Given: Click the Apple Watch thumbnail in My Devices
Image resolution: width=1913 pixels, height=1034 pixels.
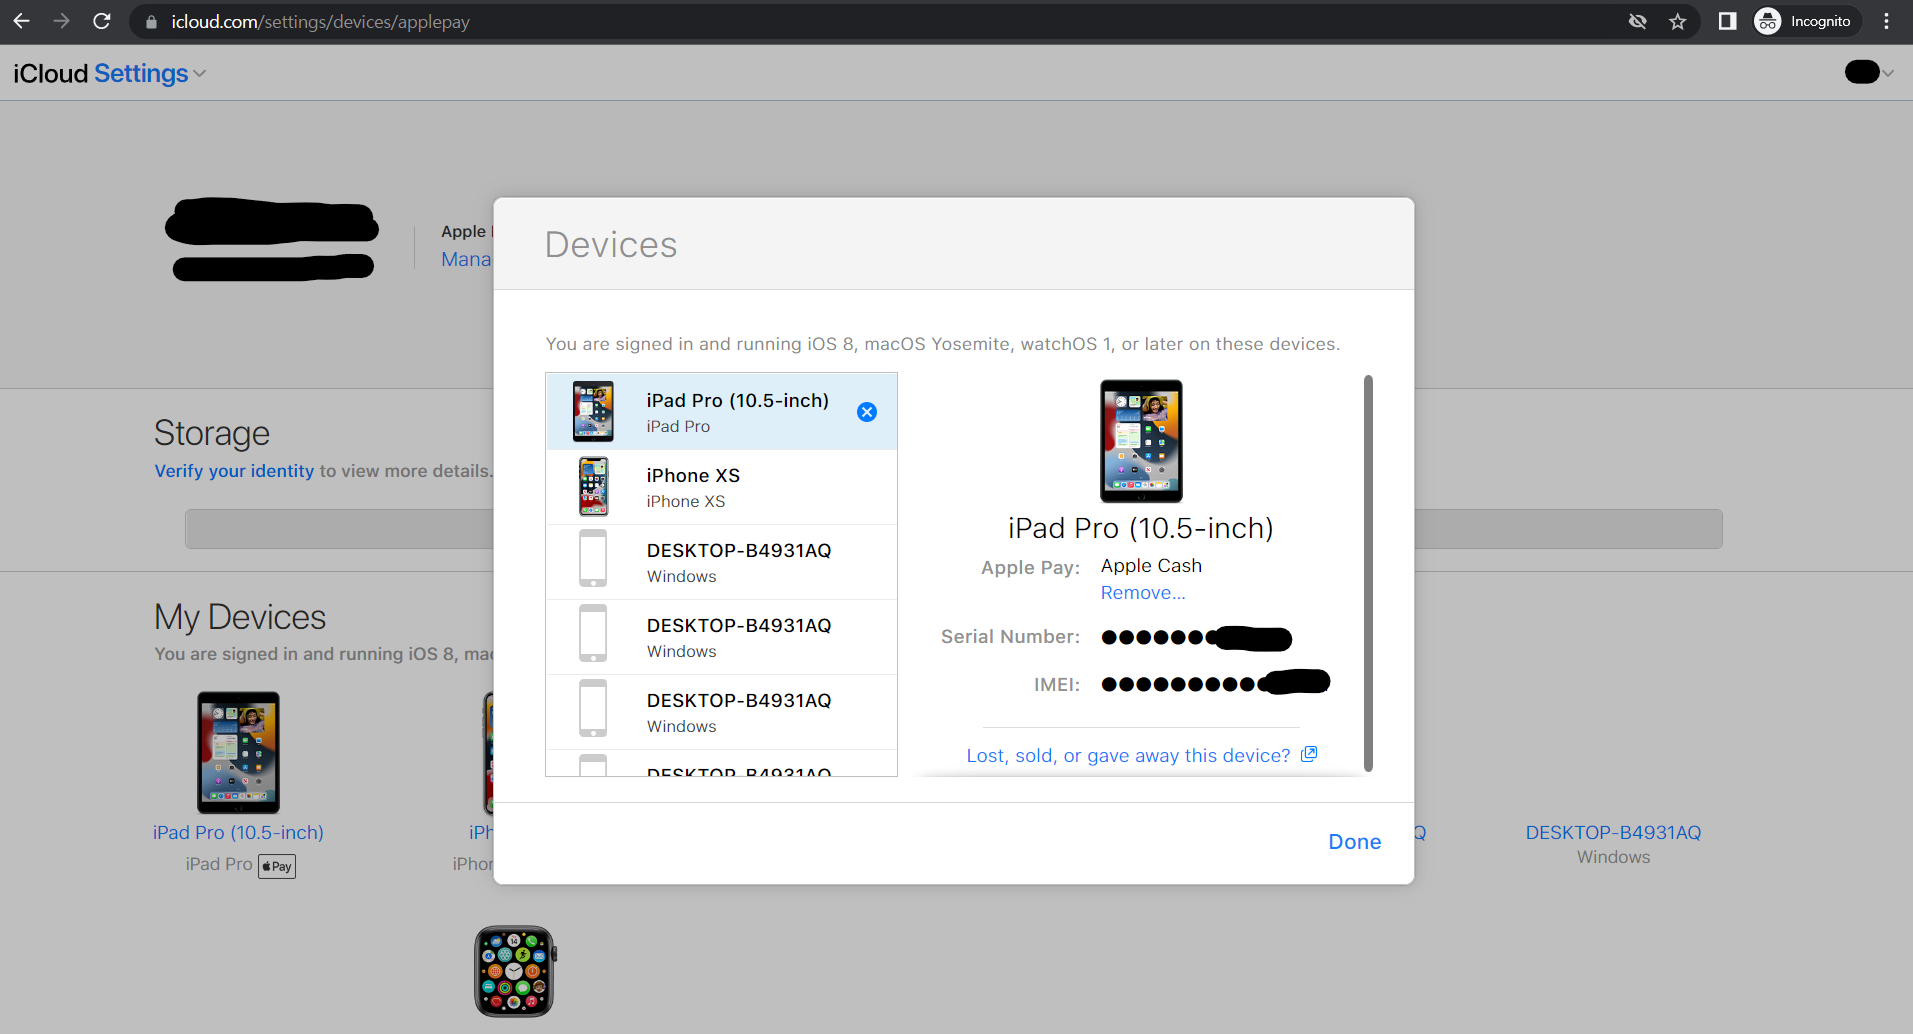Looking at the screenshot, I should [x=514, y=971].
